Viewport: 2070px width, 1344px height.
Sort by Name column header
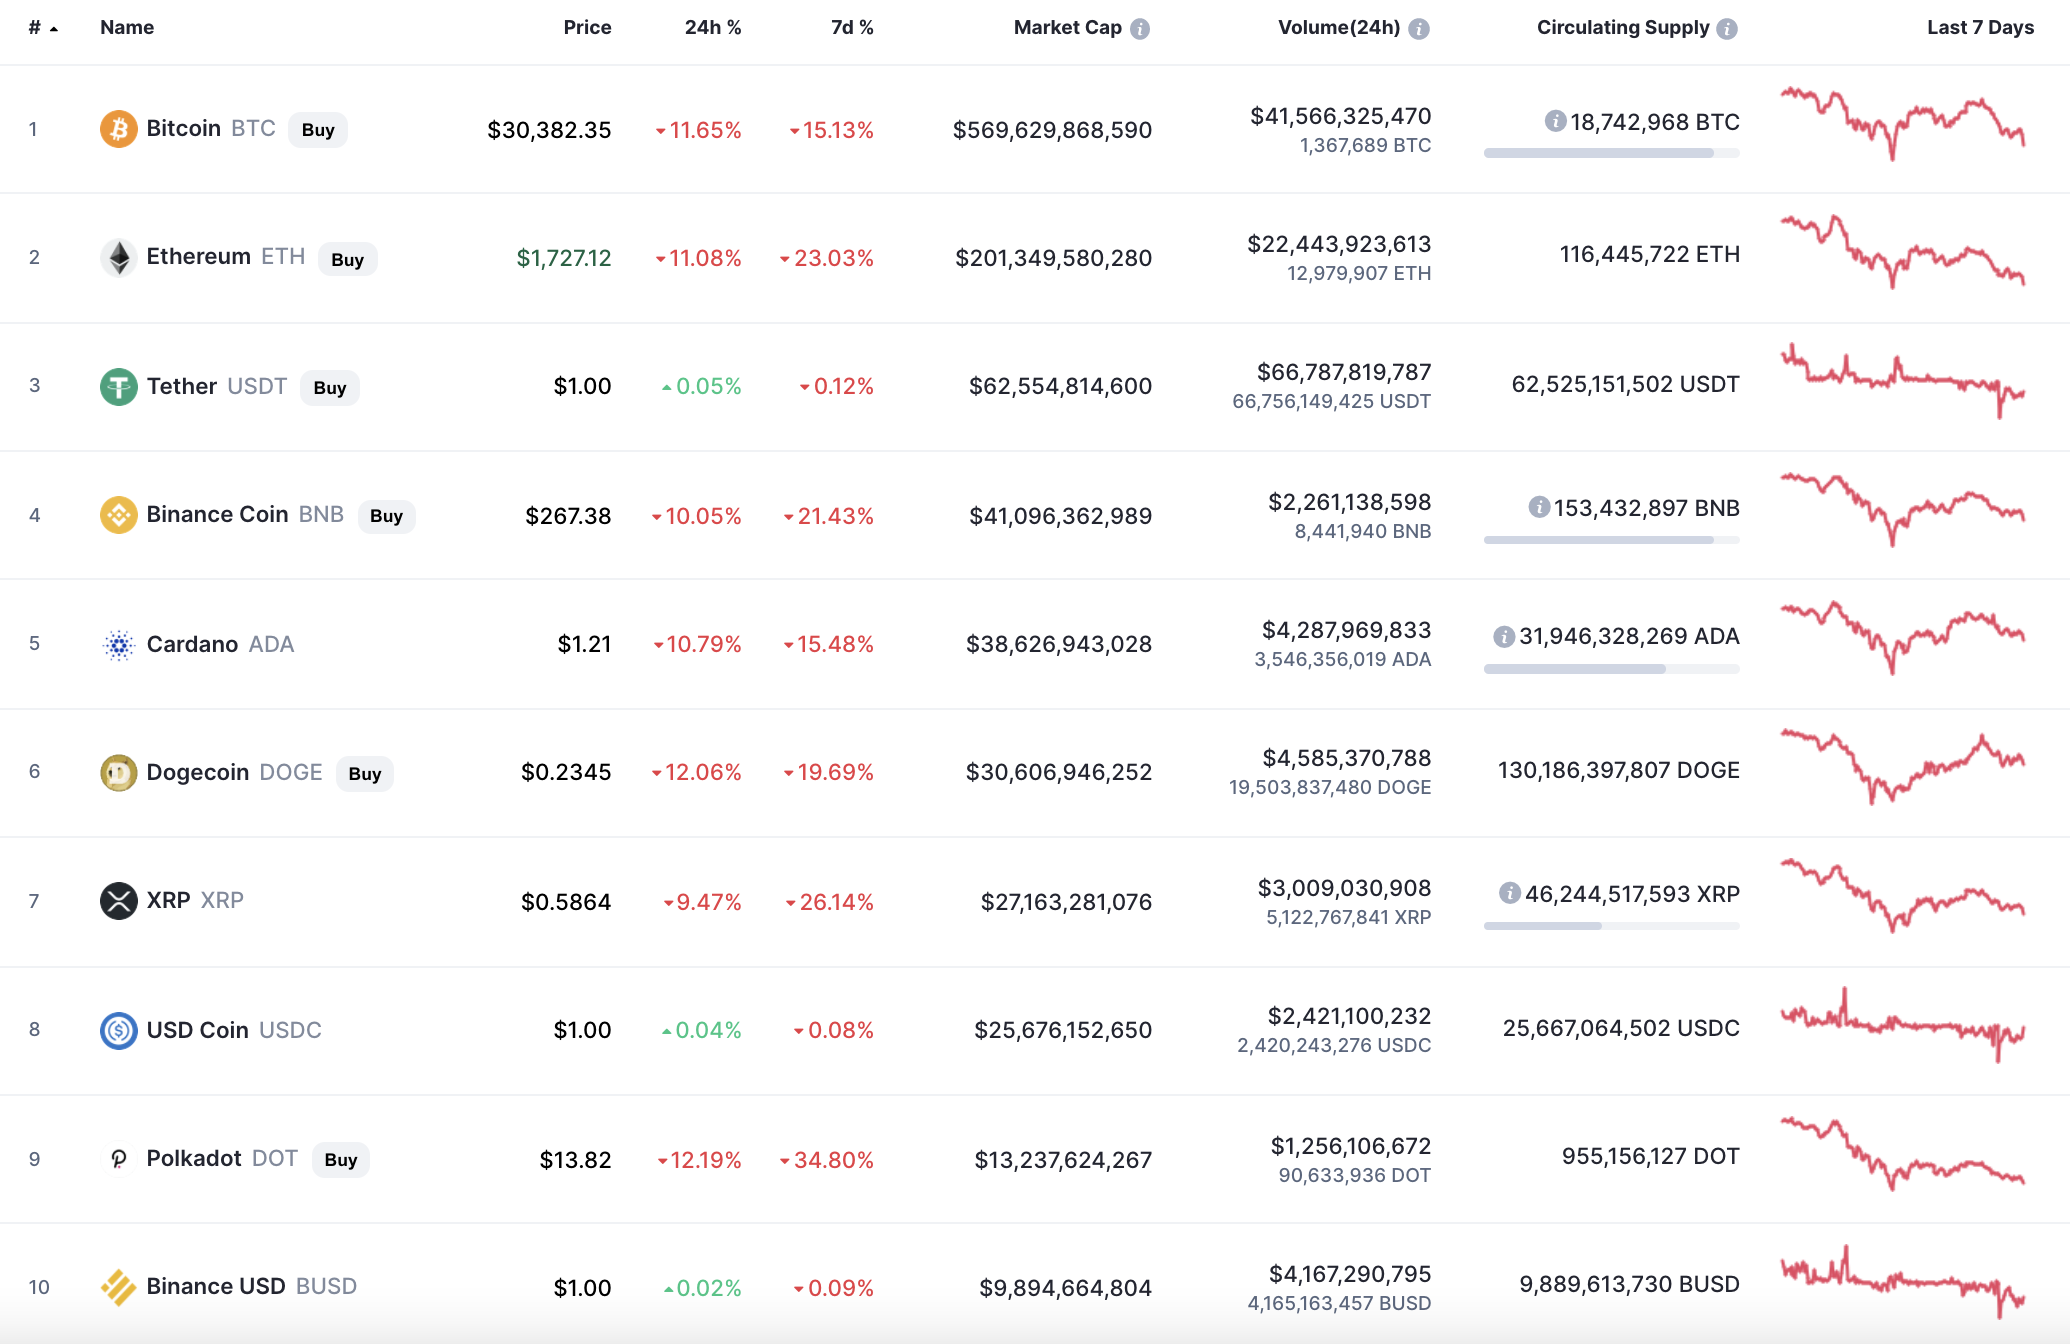[x=127, y=28]
